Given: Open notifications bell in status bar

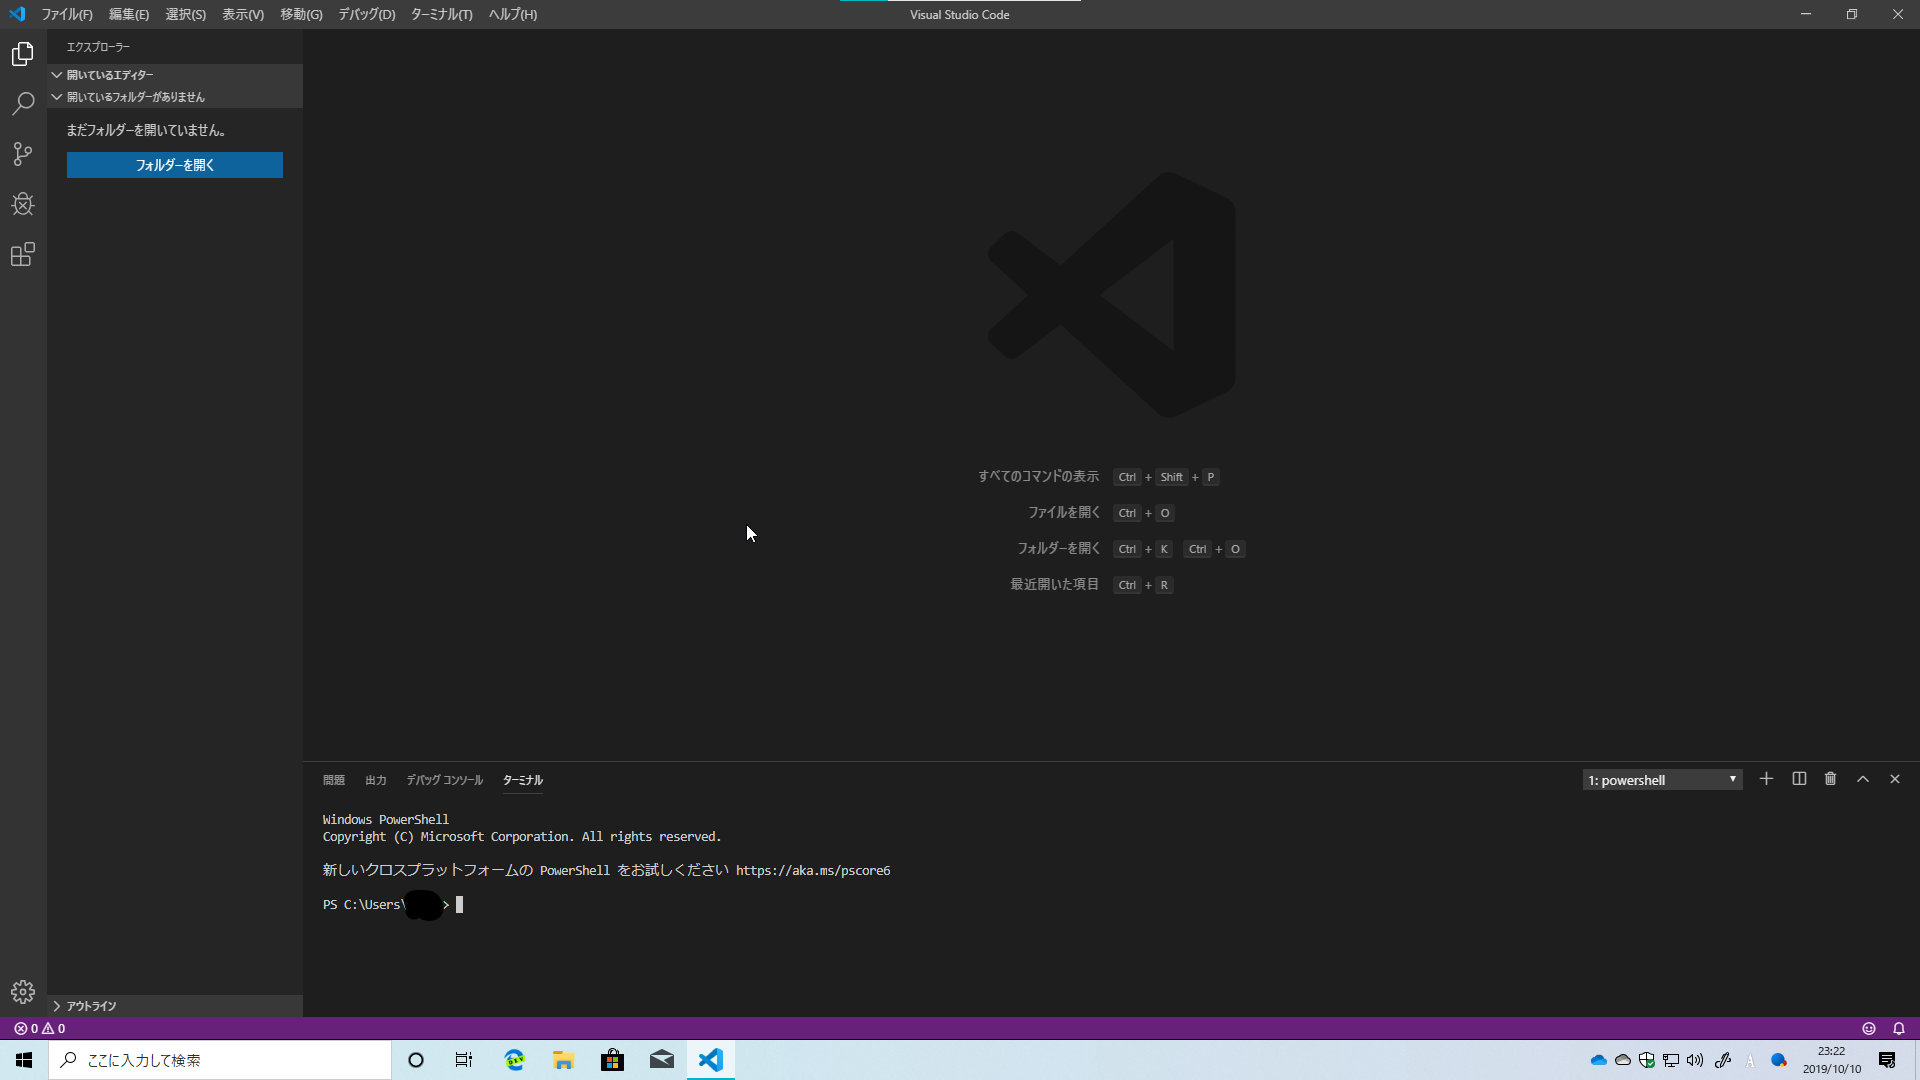Looking at the screenshot, I should coord(1898,1028).
